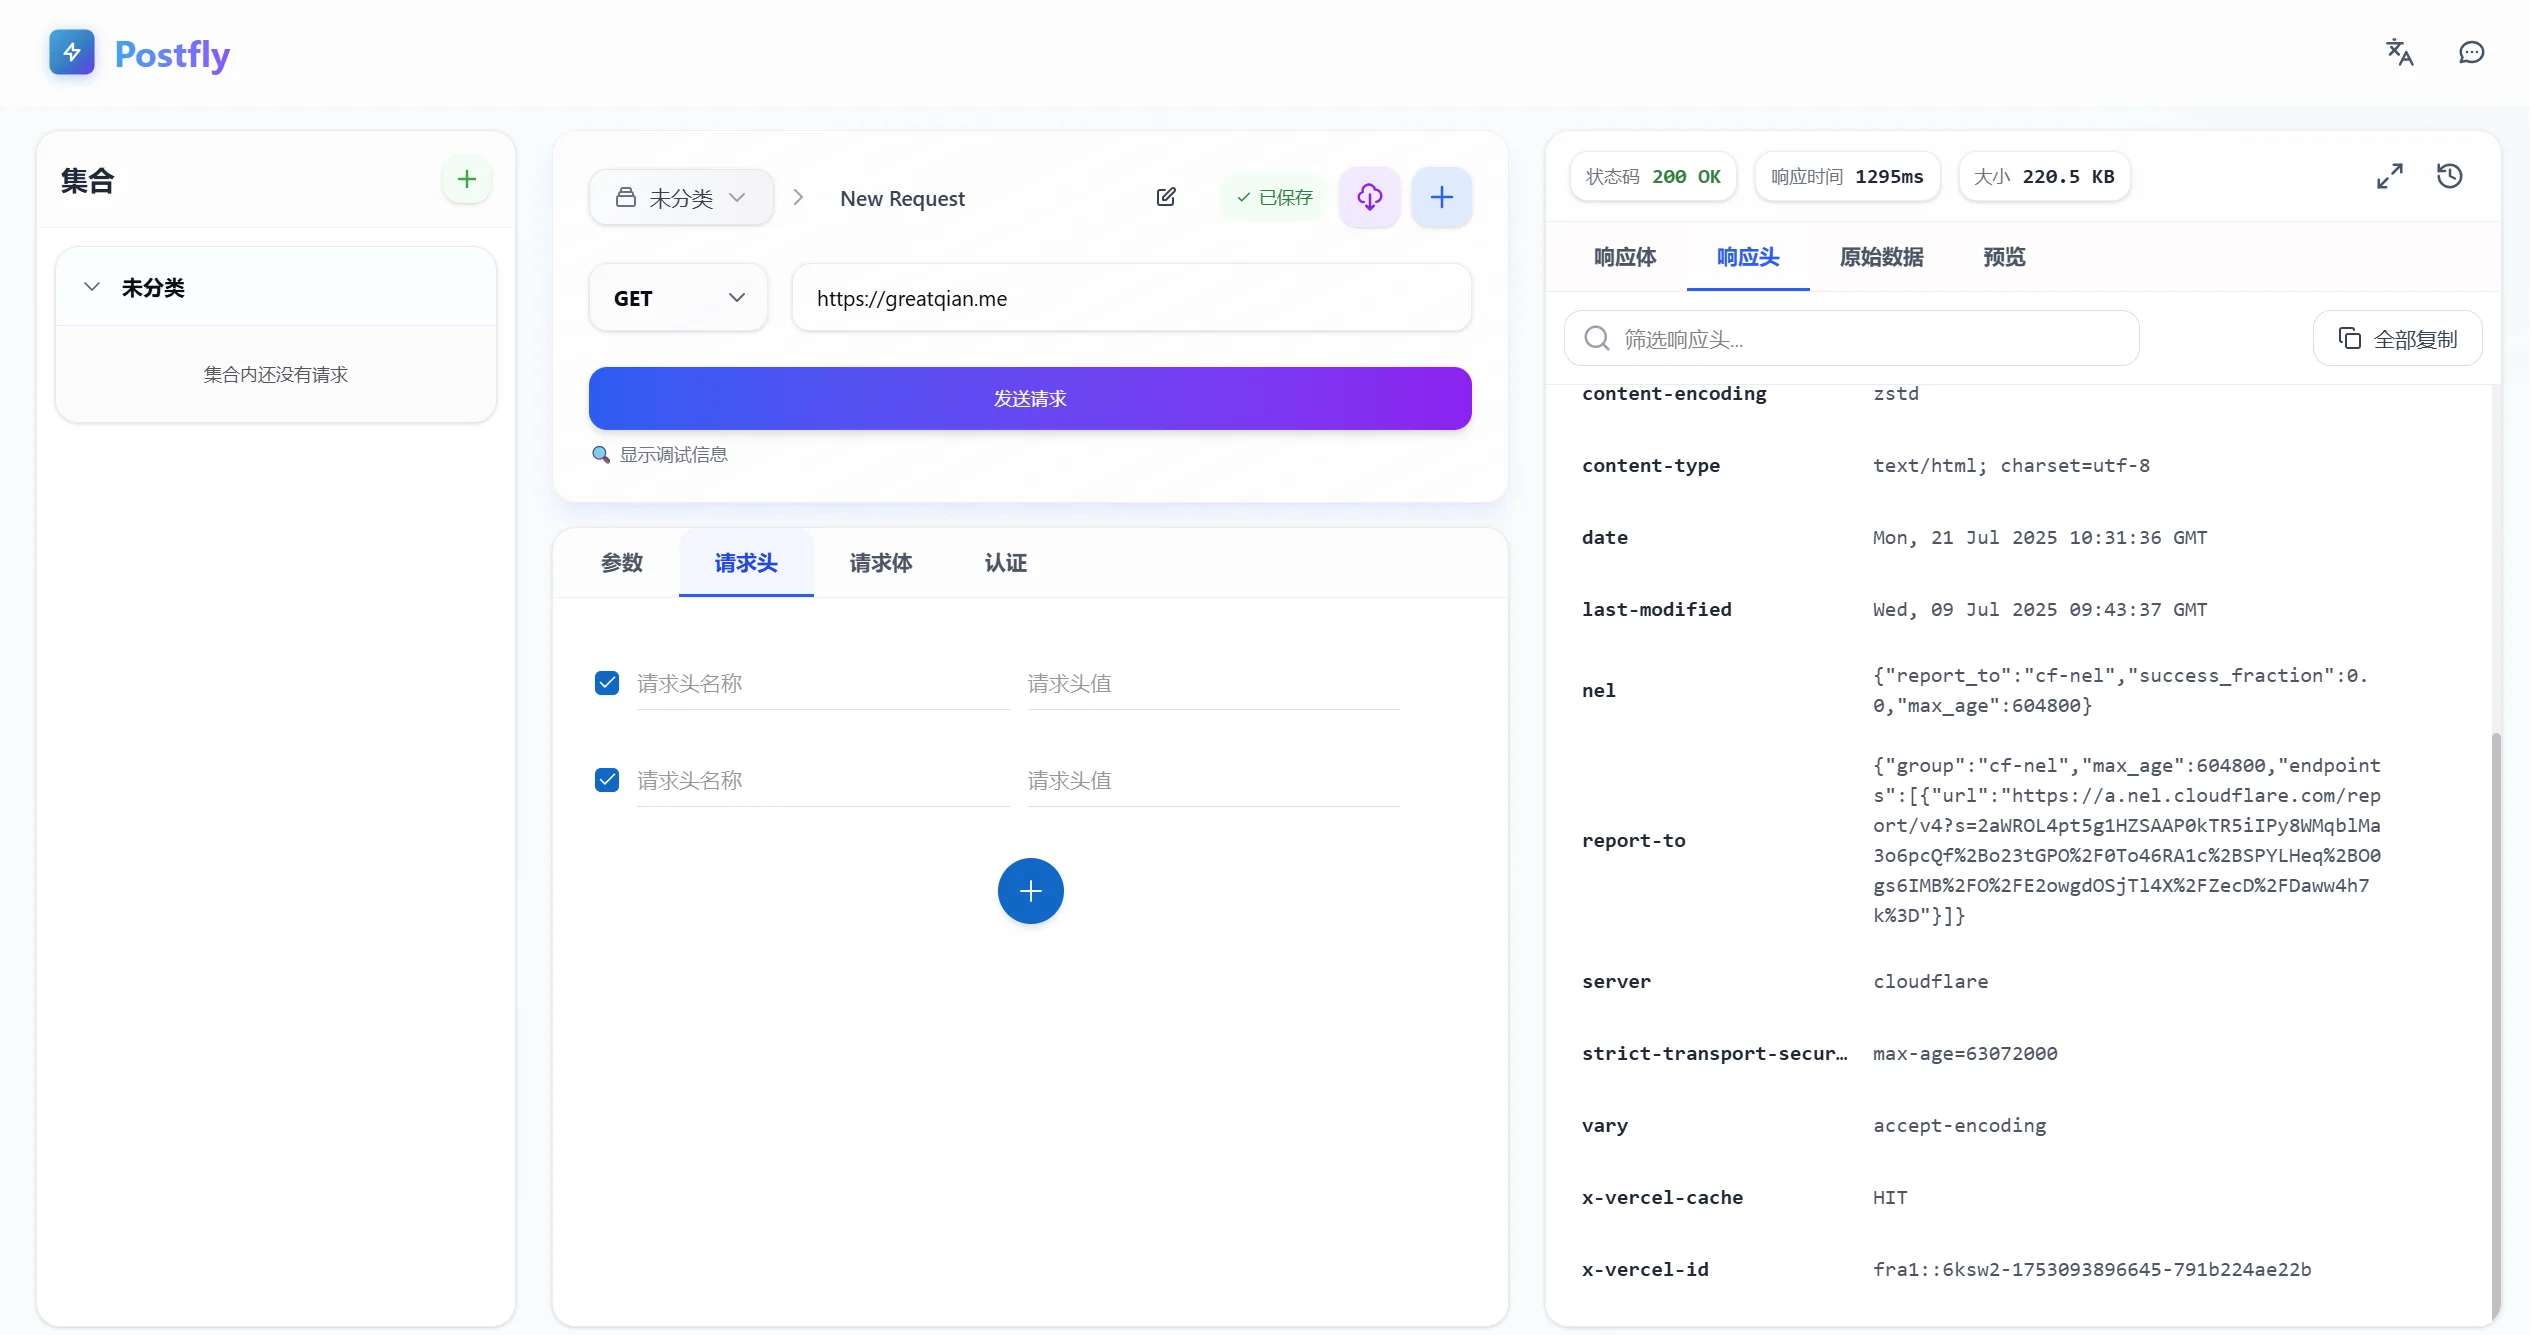Switch to the 请求体 tab

point(880,563)
